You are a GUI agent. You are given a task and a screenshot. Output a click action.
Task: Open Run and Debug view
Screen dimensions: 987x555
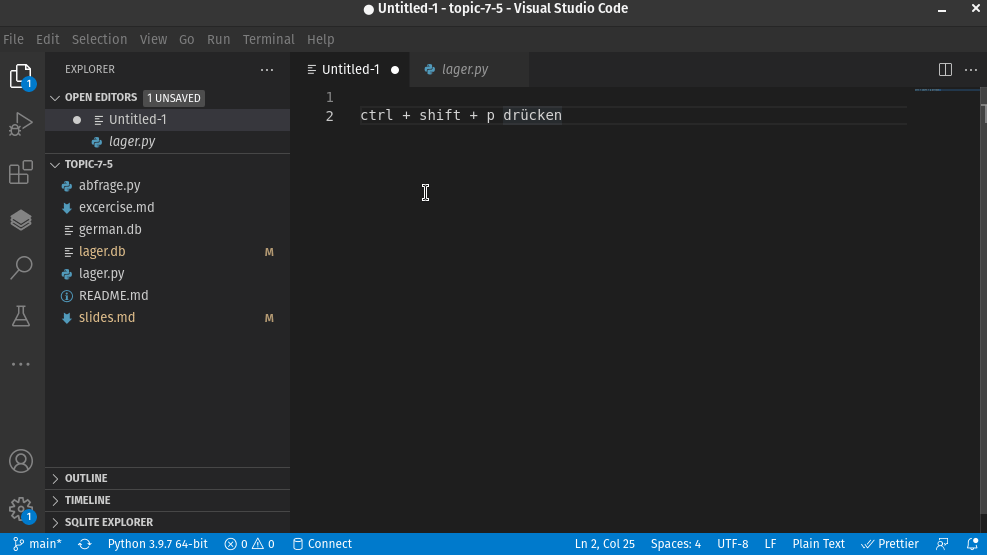click(x=21, y=125)
